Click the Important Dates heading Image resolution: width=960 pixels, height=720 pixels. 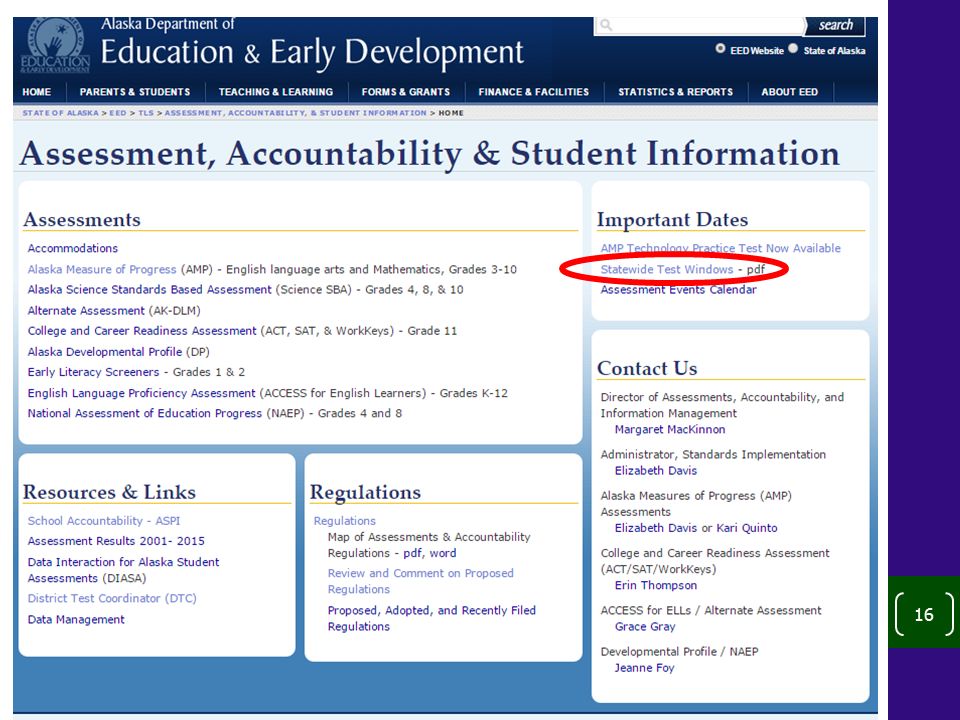672,219
